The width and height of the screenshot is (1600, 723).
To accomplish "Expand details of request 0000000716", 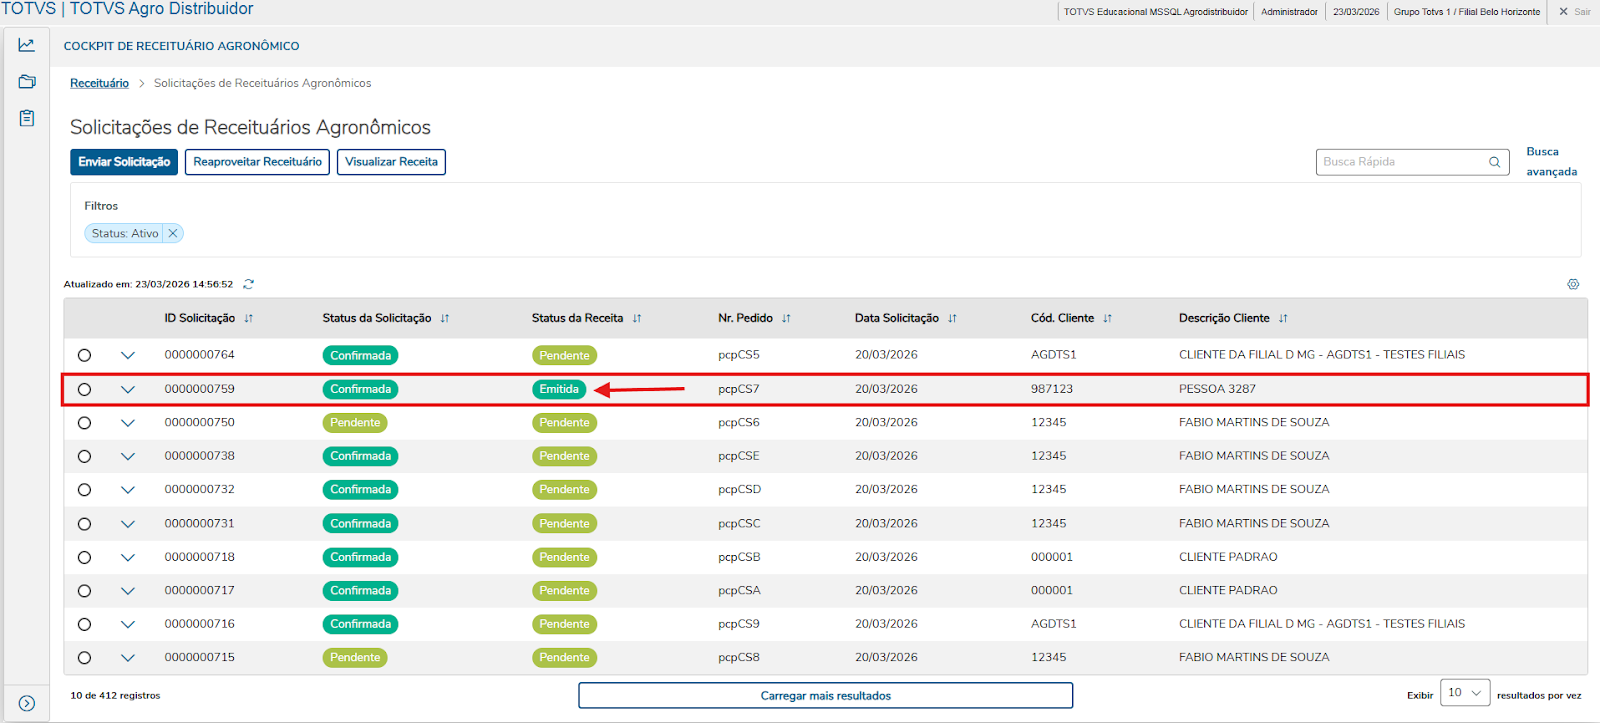I will (128, 624).
